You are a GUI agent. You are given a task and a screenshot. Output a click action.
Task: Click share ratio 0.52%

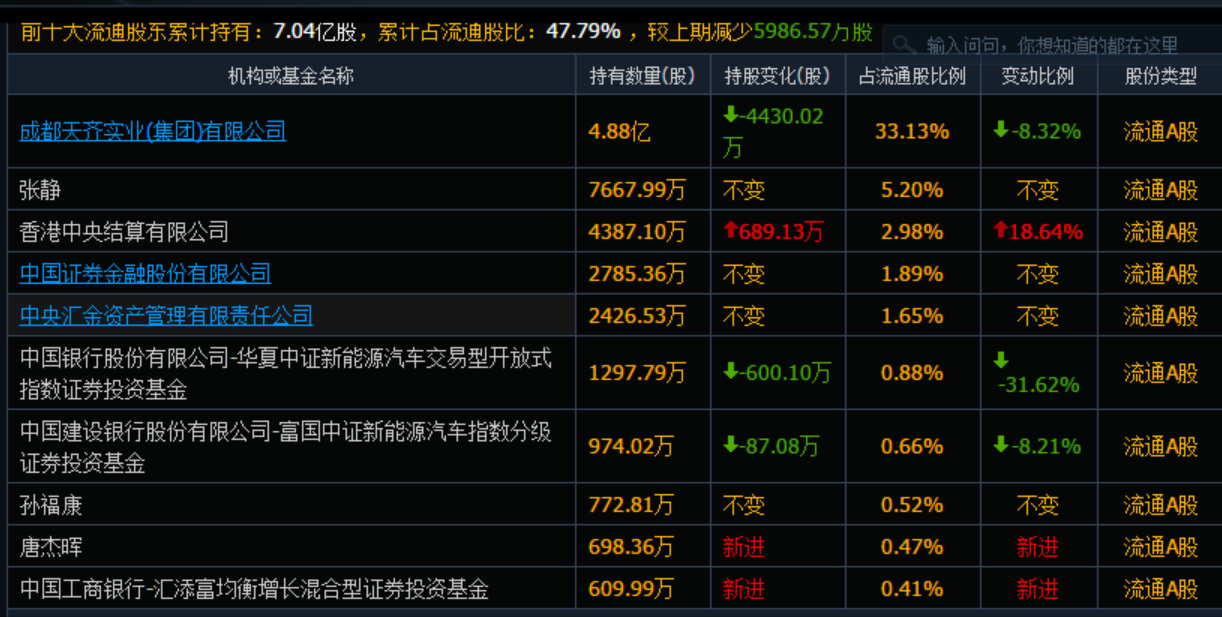click(x=912, y=505)
